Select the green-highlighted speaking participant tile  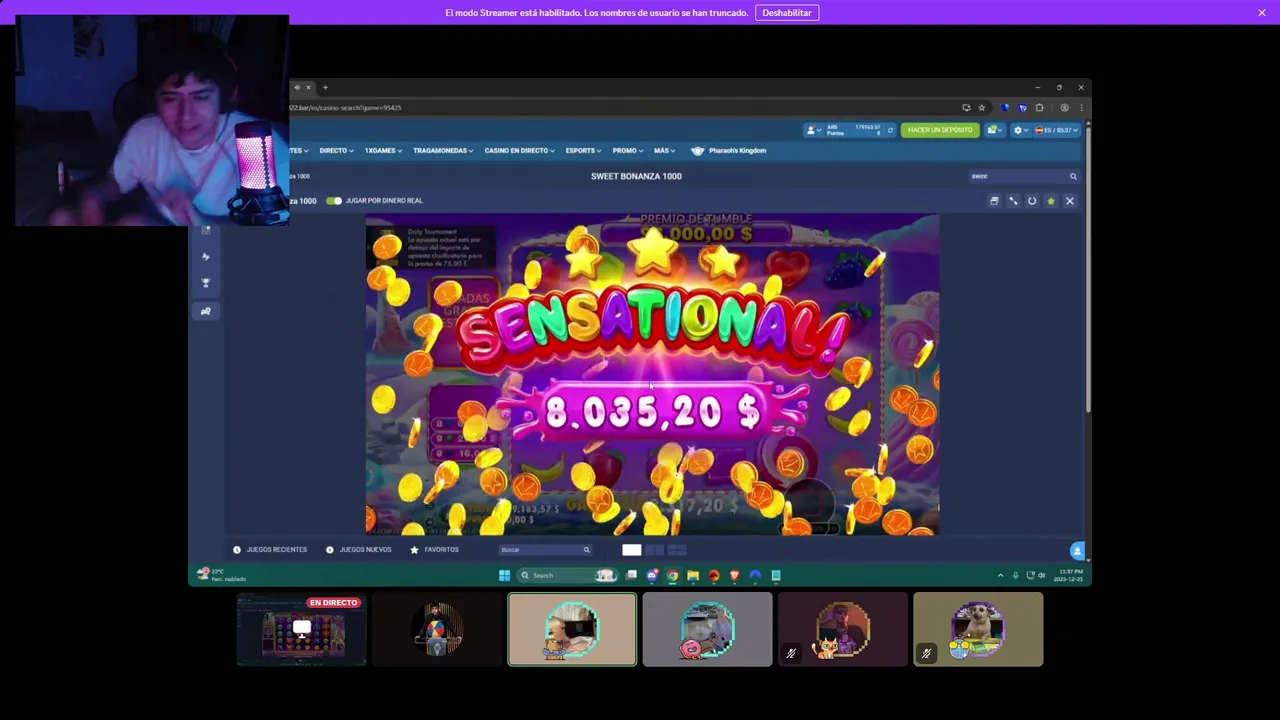pos(572,630)
